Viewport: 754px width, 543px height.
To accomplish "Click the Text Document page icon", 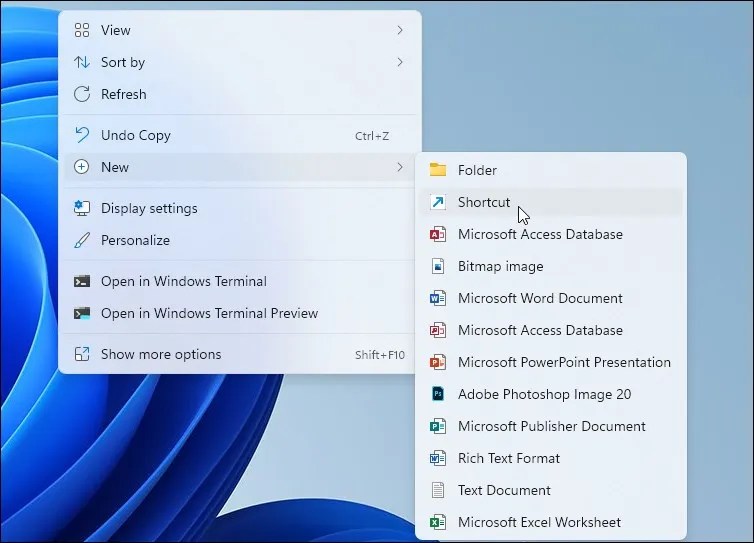I will pyautogui.click(x=438, y=490).
